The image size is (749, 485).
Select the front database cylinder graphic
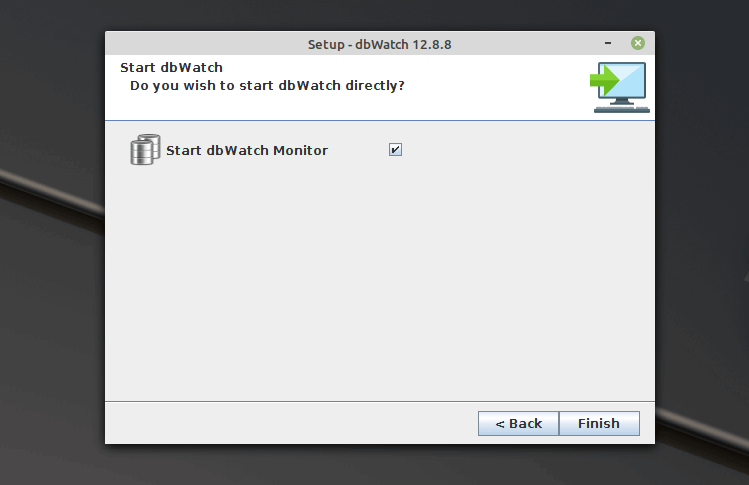[141, 153]
